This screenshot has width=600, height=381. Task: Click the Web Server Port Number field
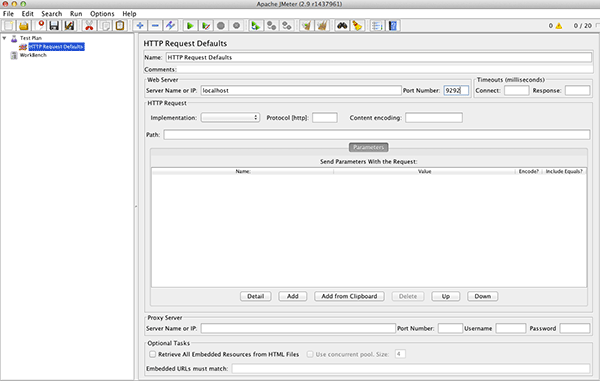pyautogui.click(x=456, y=90)
